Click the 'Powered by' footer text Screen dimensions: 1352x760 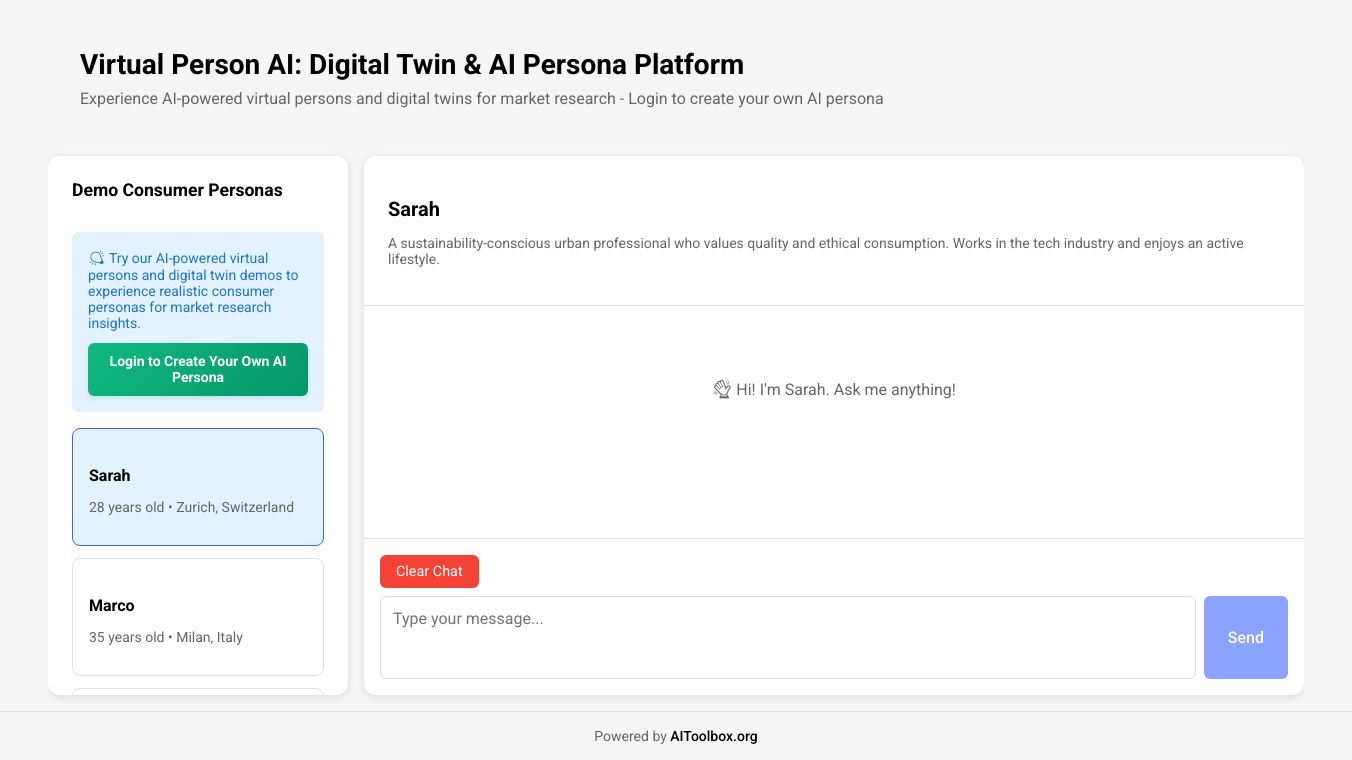pyautogui.click(x=630, y=736)
